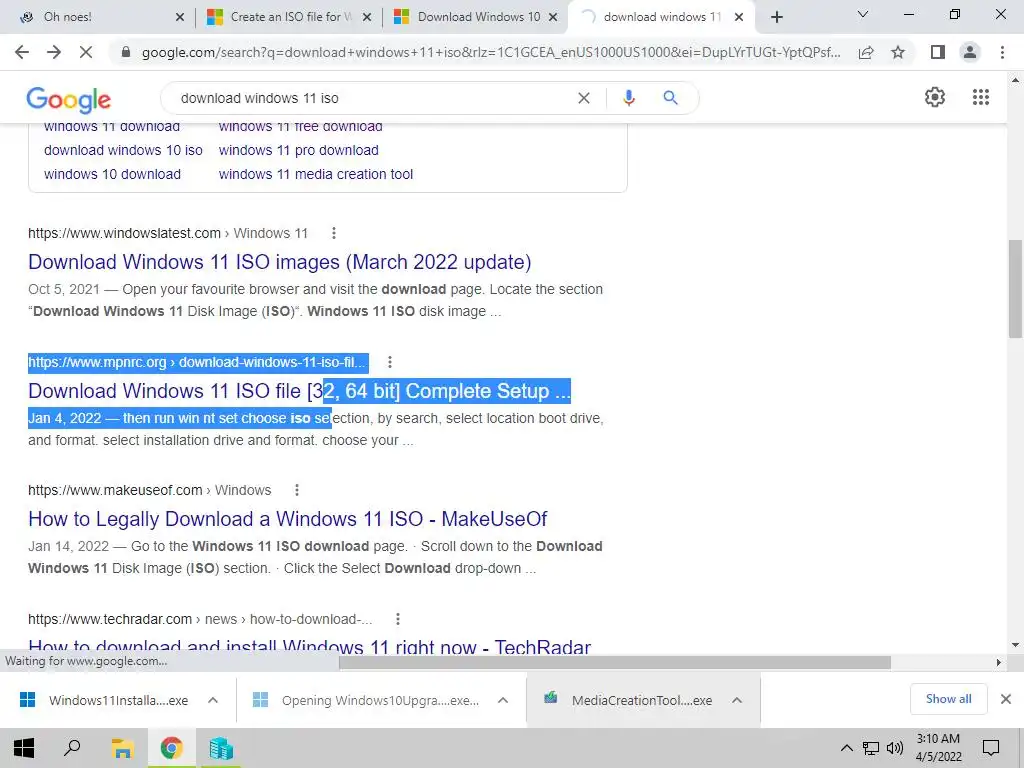Close the Create an ISO file tab

367,17
